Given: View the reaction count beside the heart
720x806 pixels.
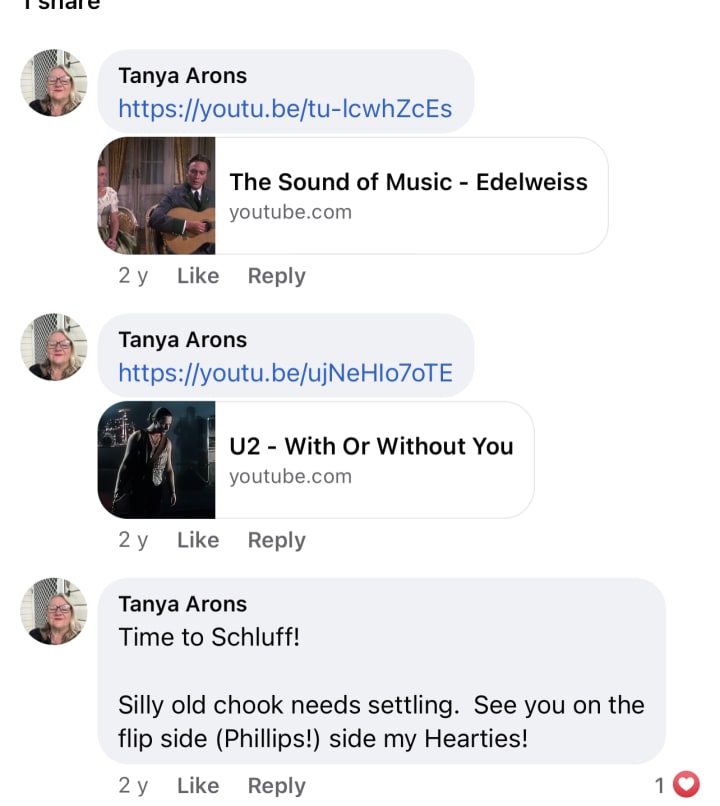Looking at the screenshot, I should (x=660, y=786).
